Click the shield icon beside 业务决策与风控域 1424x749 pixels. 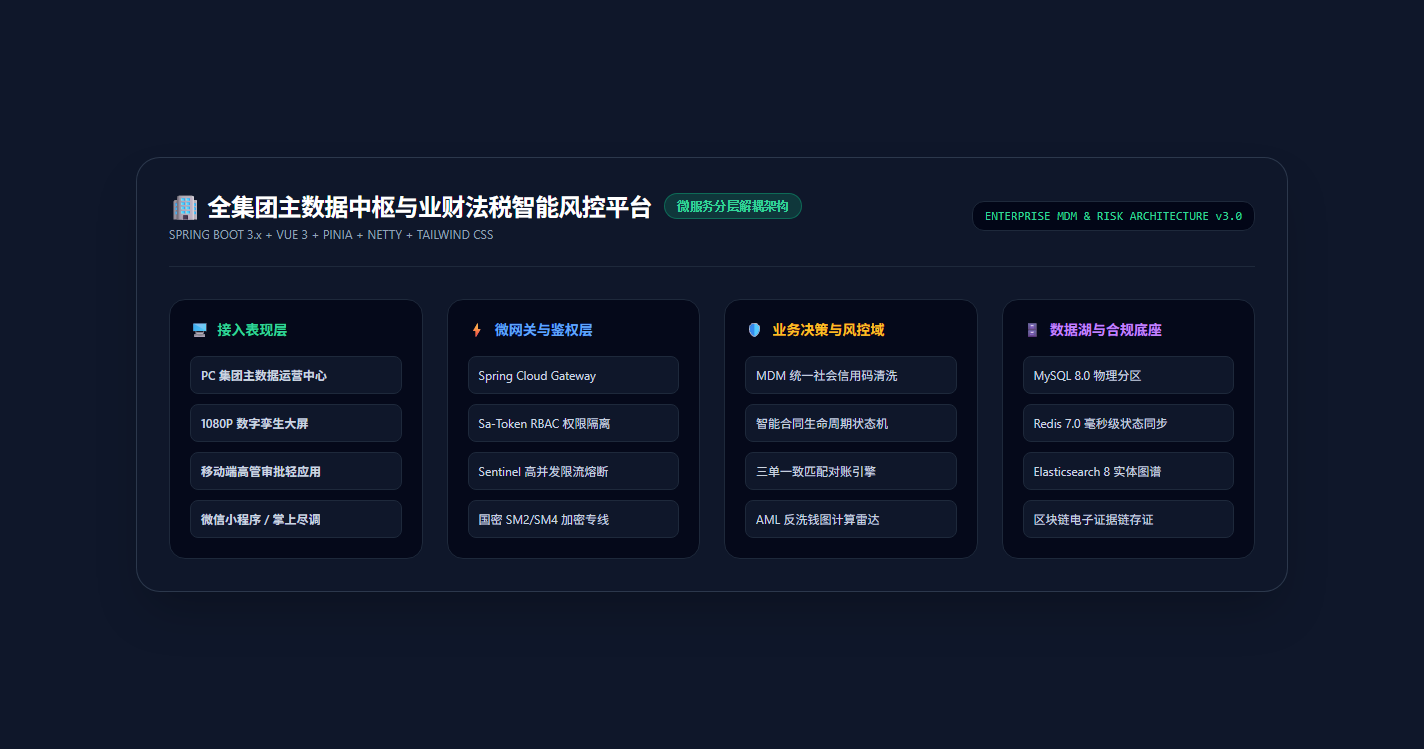pos(754,330)
